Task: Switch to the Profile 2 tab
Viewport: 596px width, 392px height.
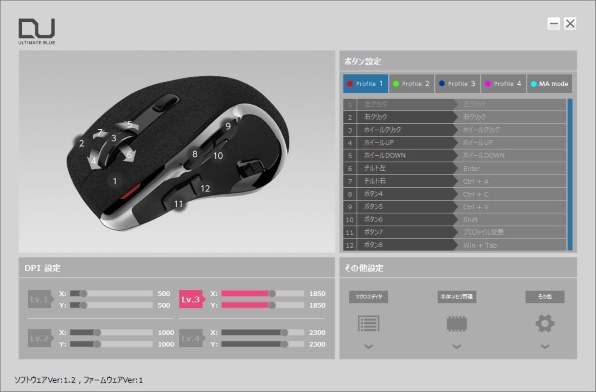Action: coord(412,84)
